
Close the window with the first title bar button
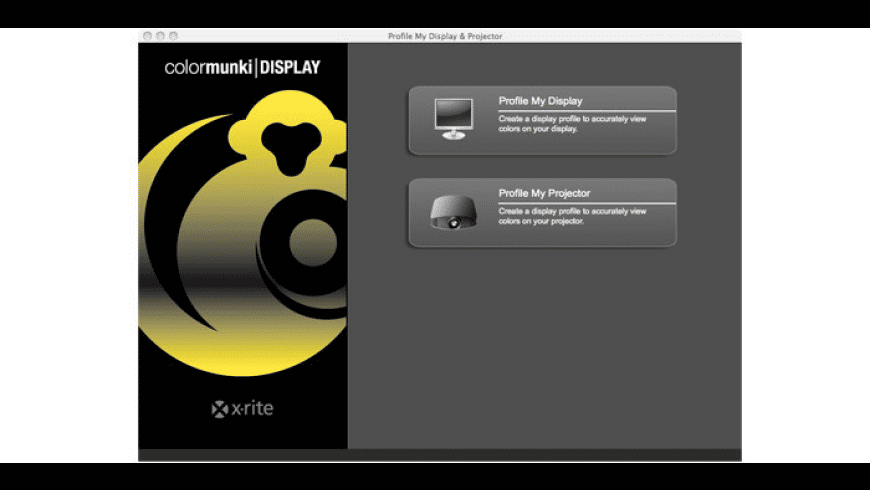[147, 36]
